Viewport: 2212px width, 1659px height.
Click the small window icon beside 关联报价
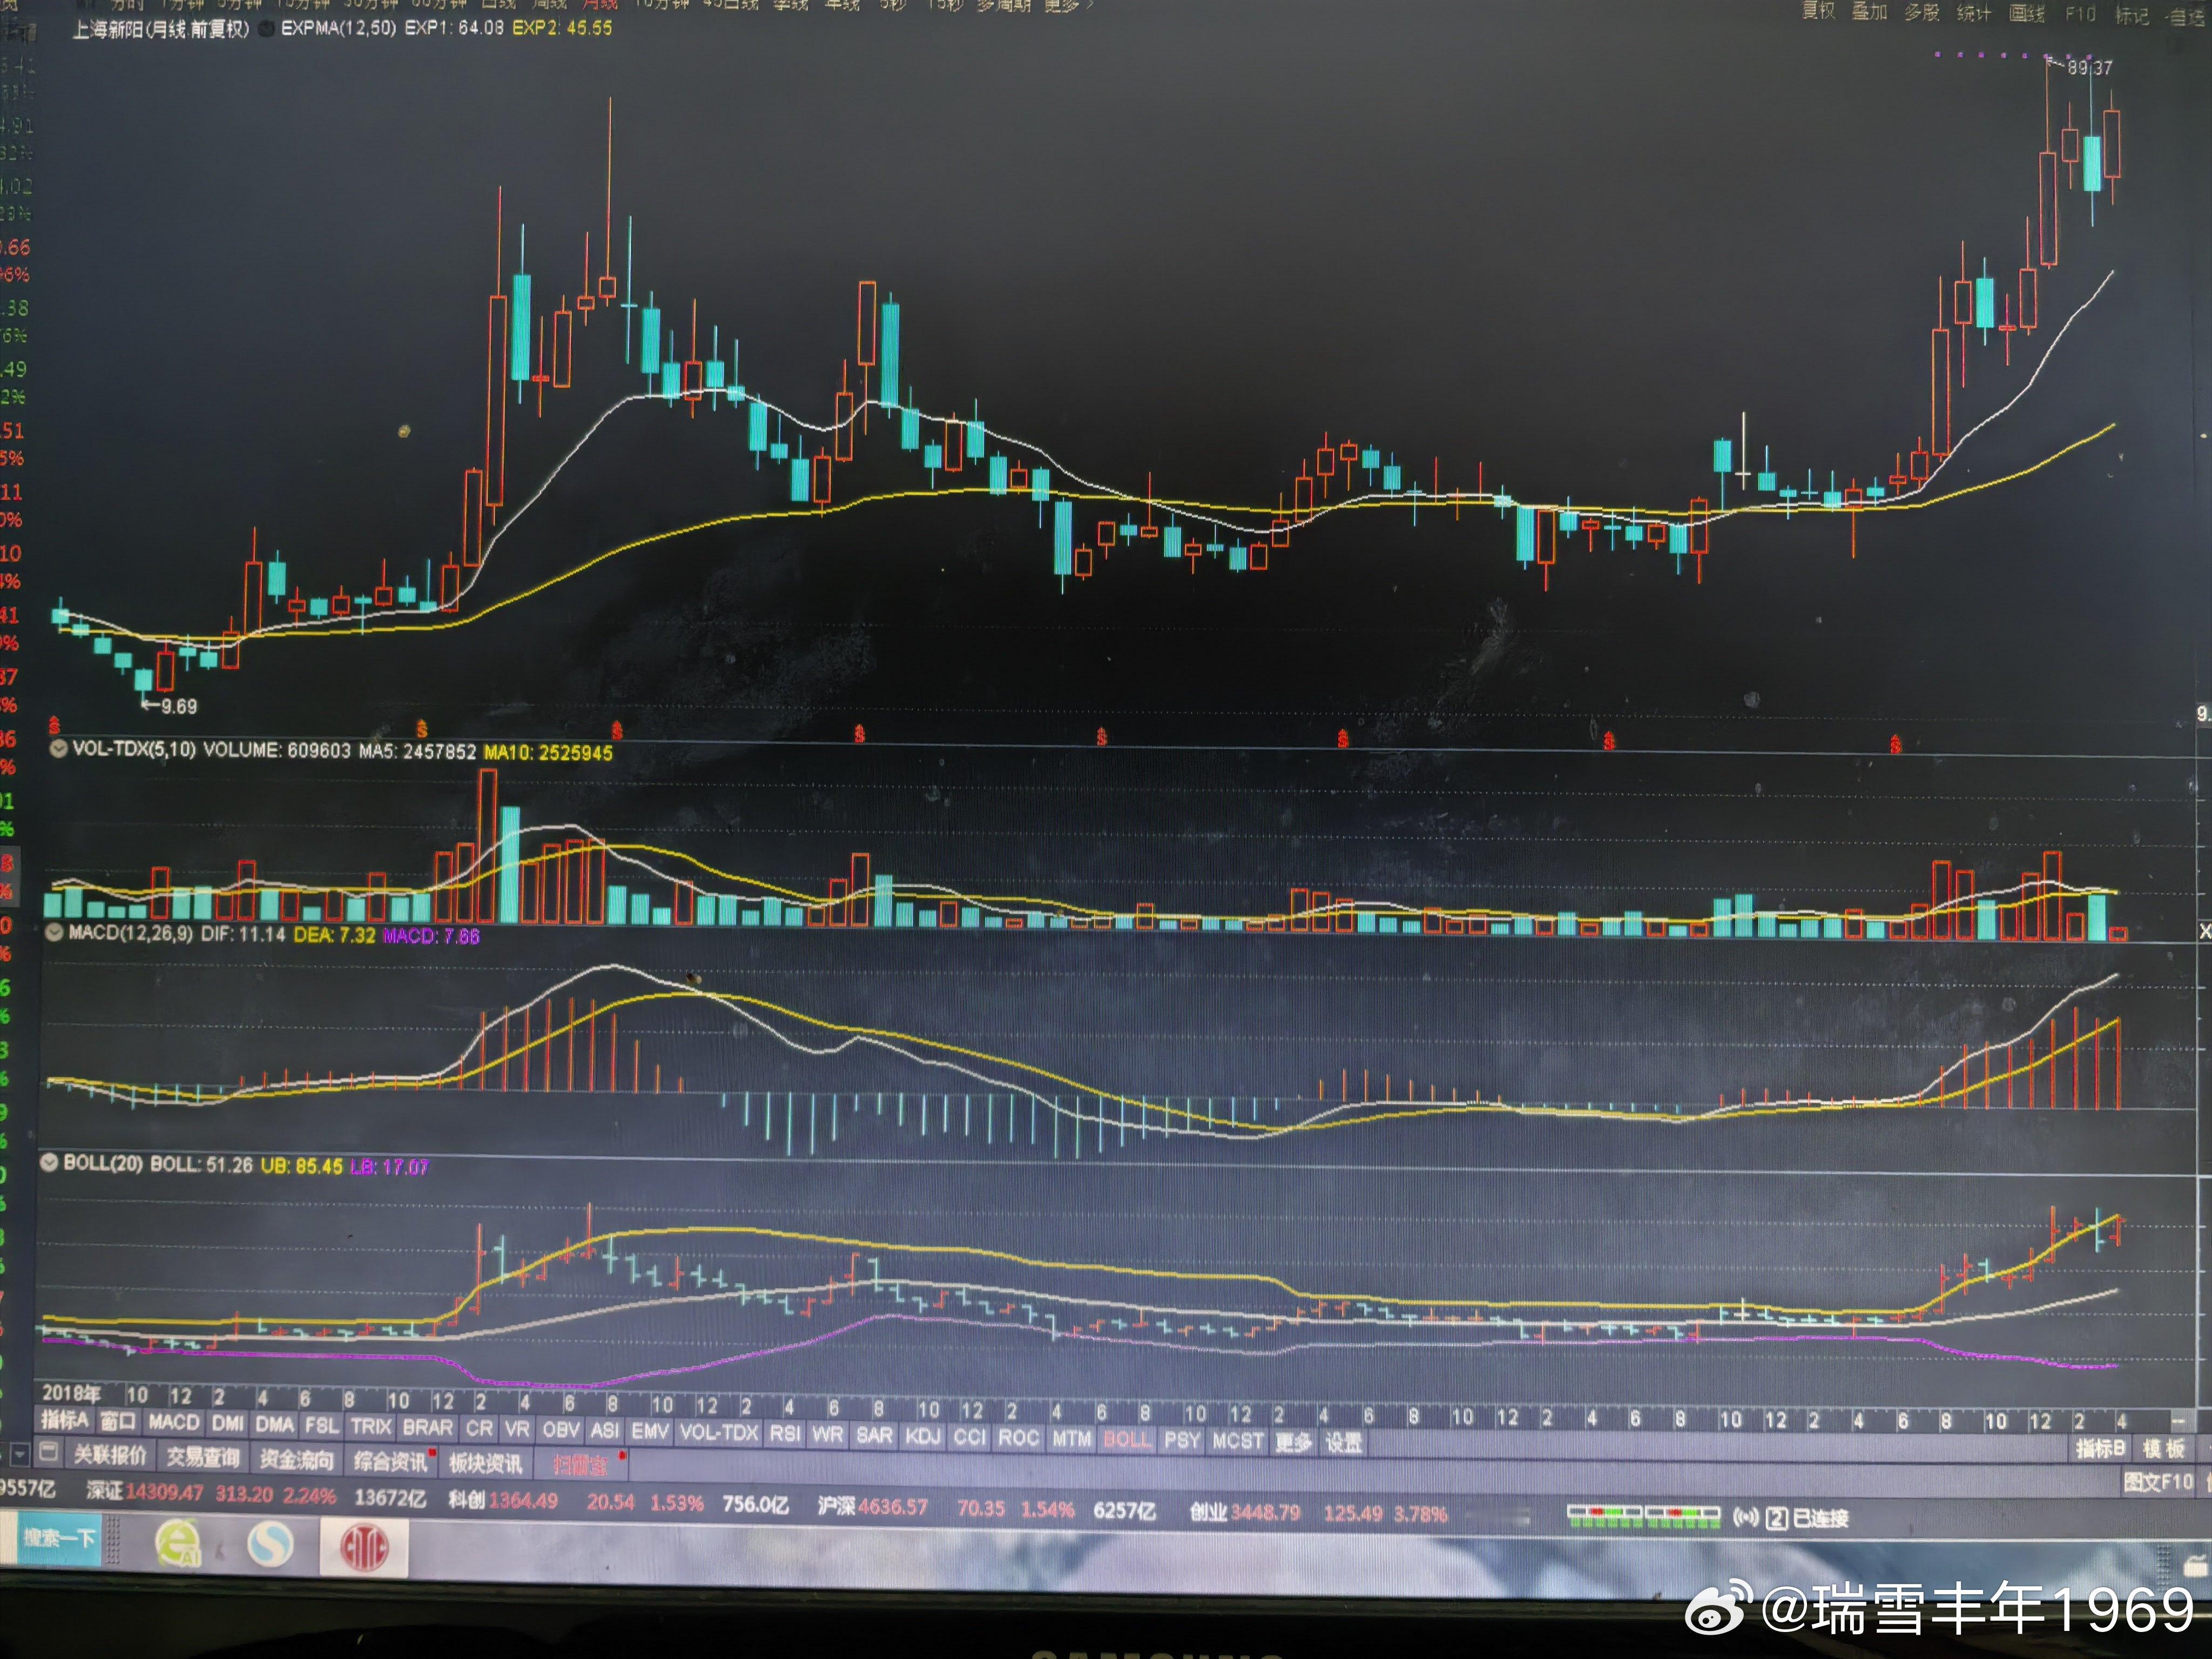[x=48, y=1453]
